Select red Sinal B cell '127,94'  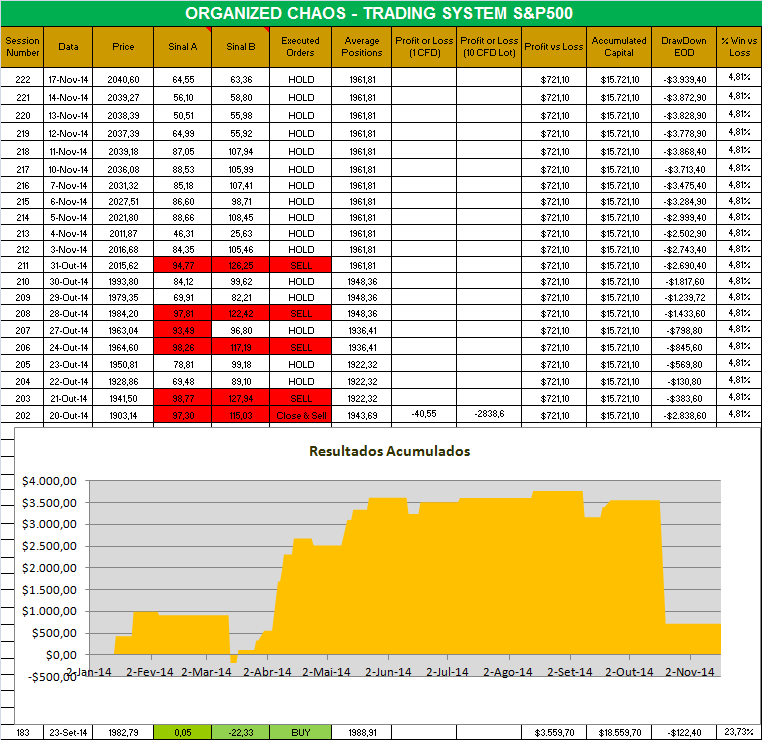point(241,398)
